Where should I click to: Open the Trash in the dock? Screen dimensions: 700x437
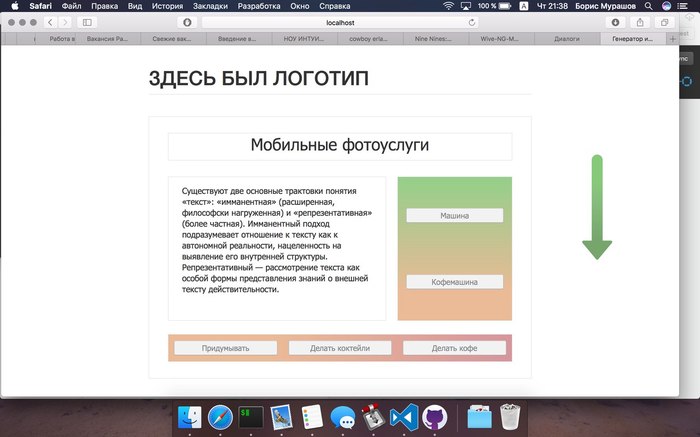click(511, 417)
